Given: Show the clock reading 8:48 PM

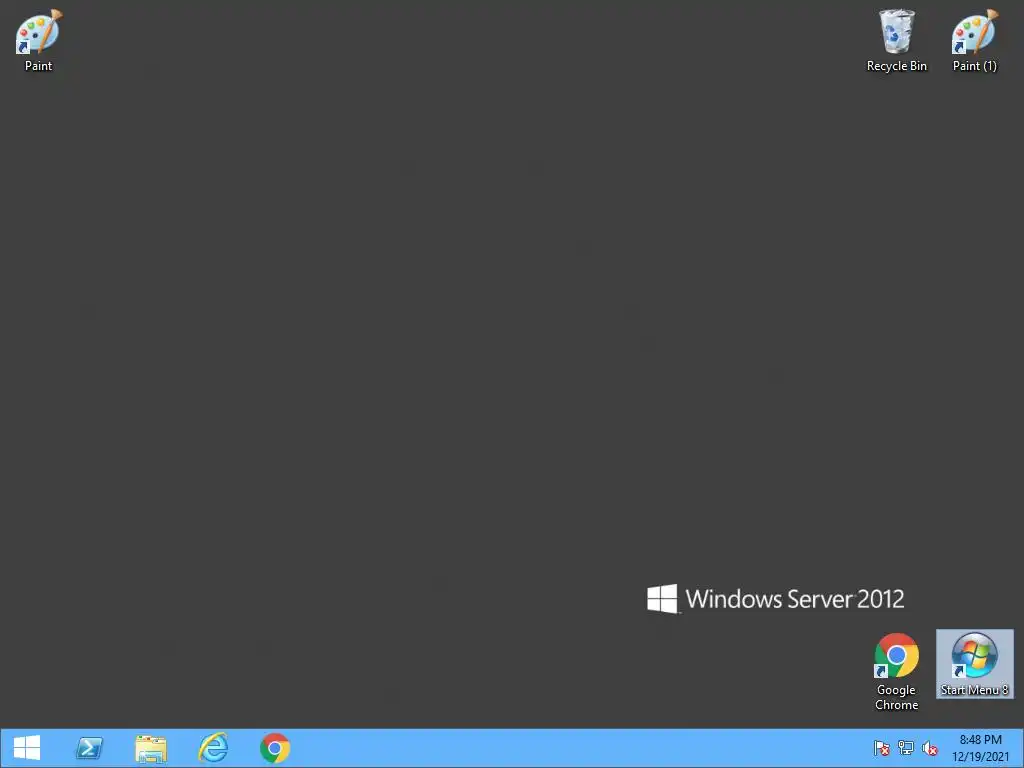Looking at the screenshot, I should point(980,740).
